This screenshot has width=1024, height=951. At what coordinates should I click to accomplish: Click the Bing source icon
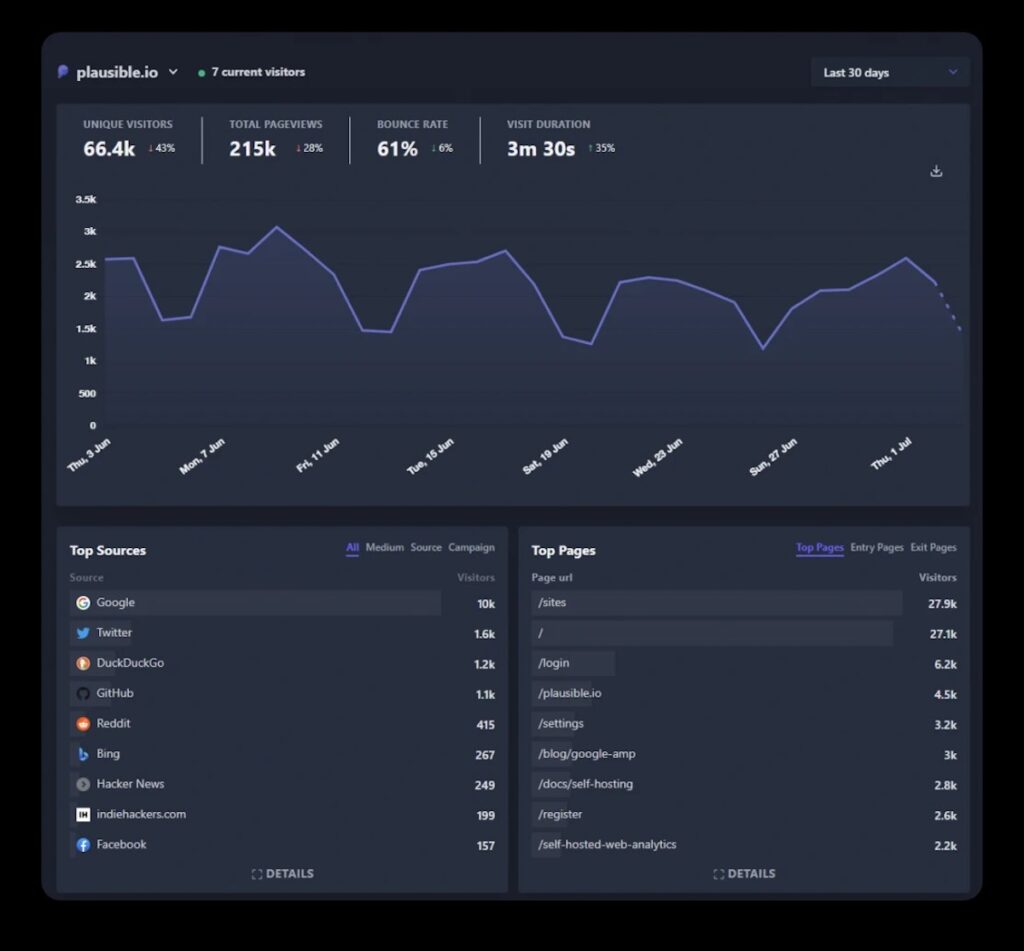[83, 754]
